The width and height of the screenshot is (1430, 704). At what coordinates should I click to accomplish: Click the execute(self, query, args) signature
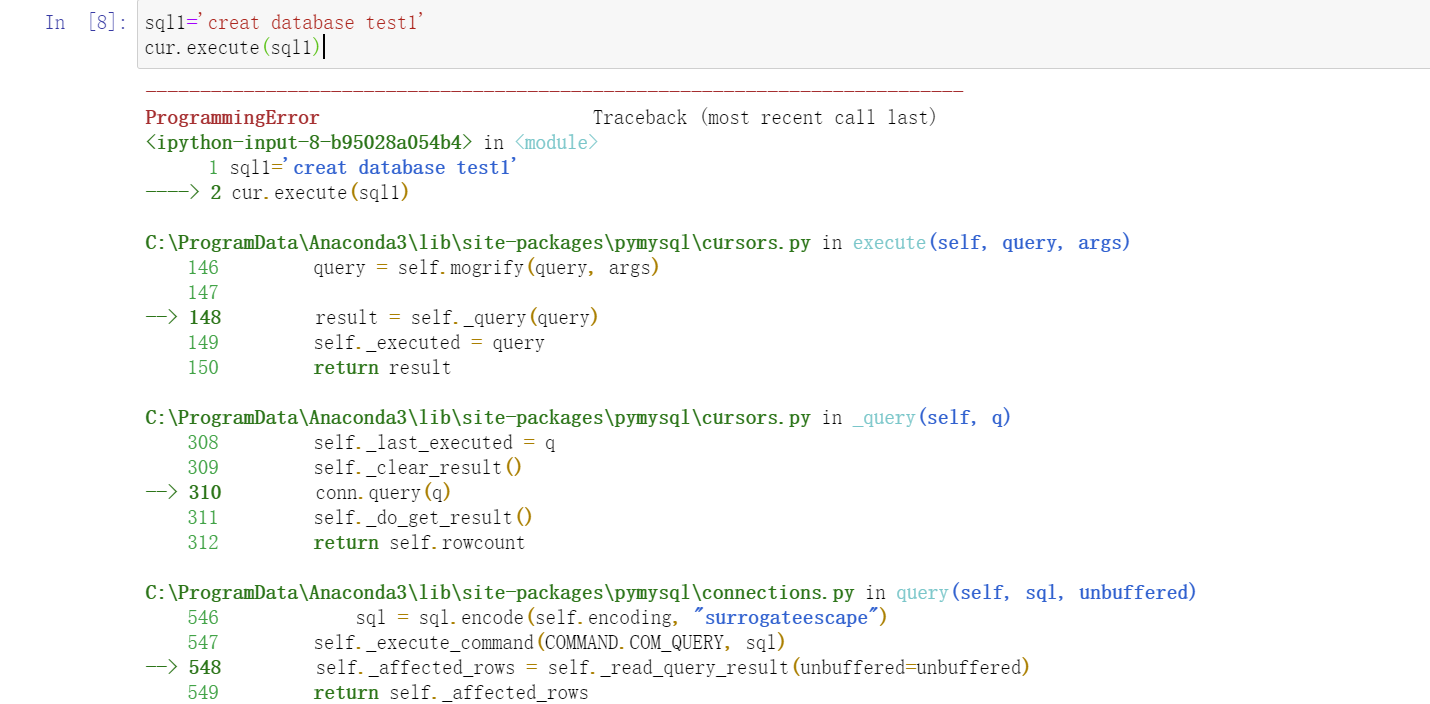(x=992, y=243)
